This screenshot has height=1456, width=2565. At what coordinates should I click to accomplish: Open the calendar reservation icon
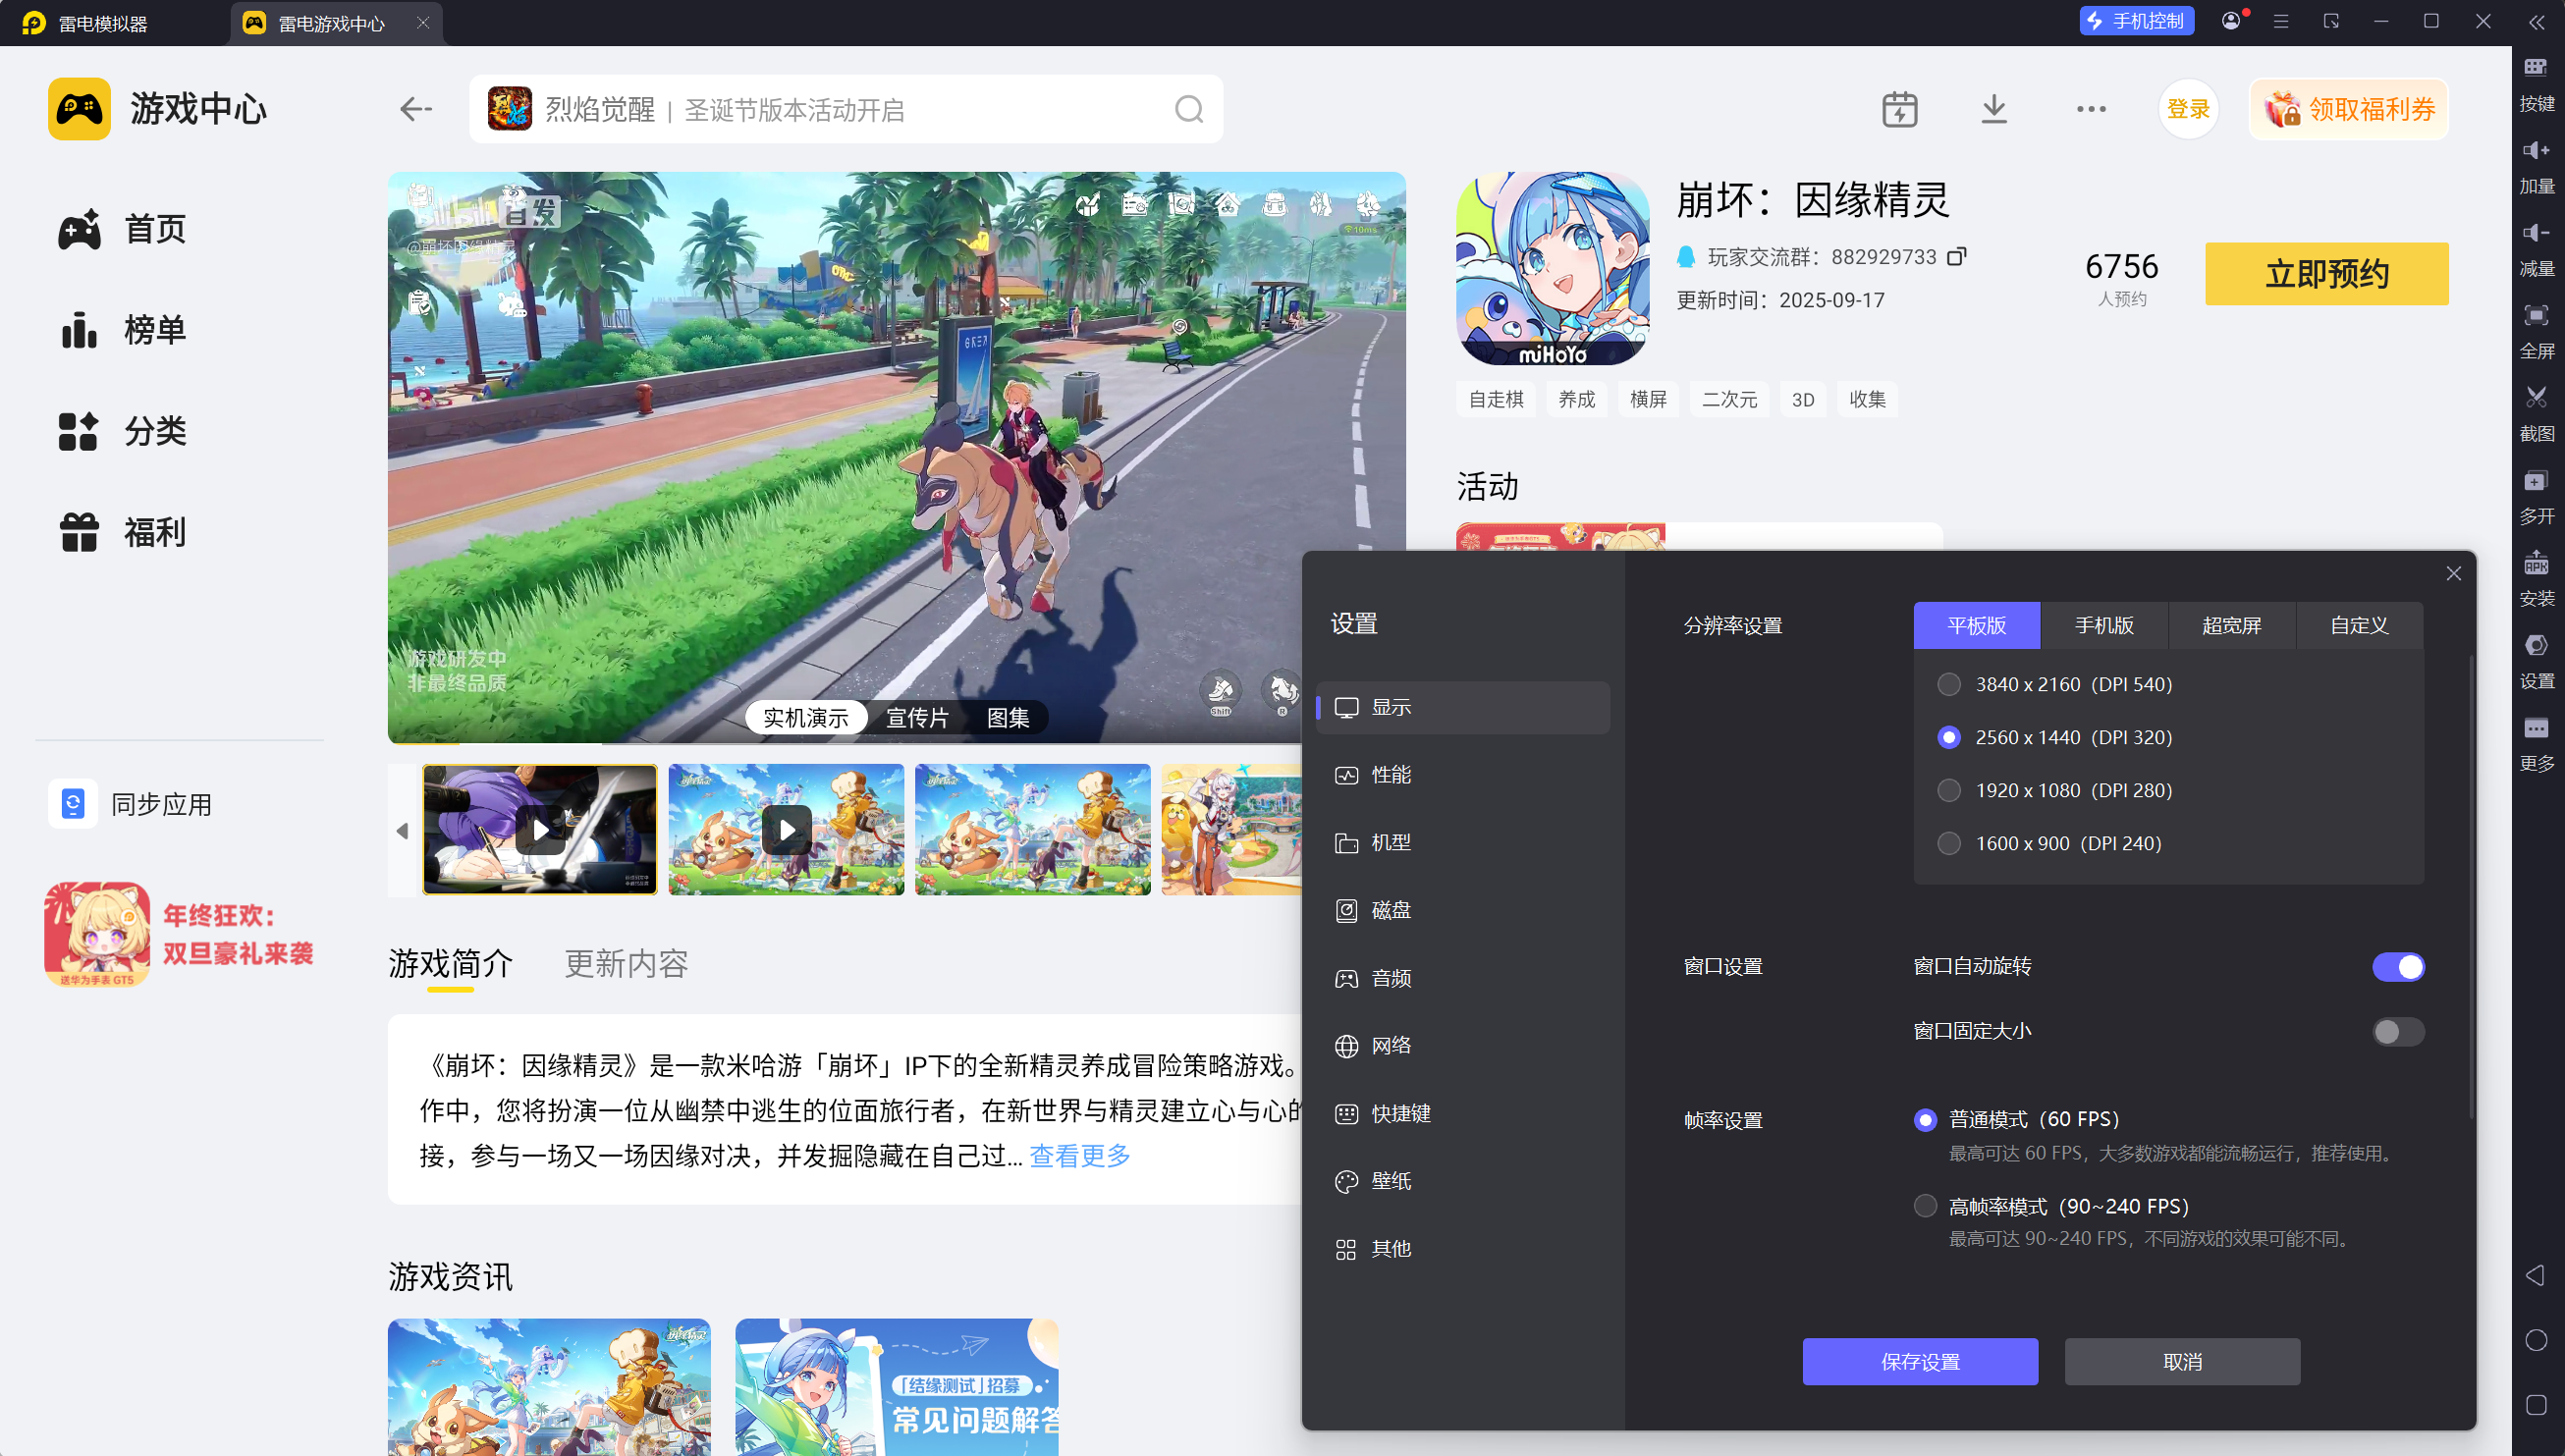point(1899,109)
